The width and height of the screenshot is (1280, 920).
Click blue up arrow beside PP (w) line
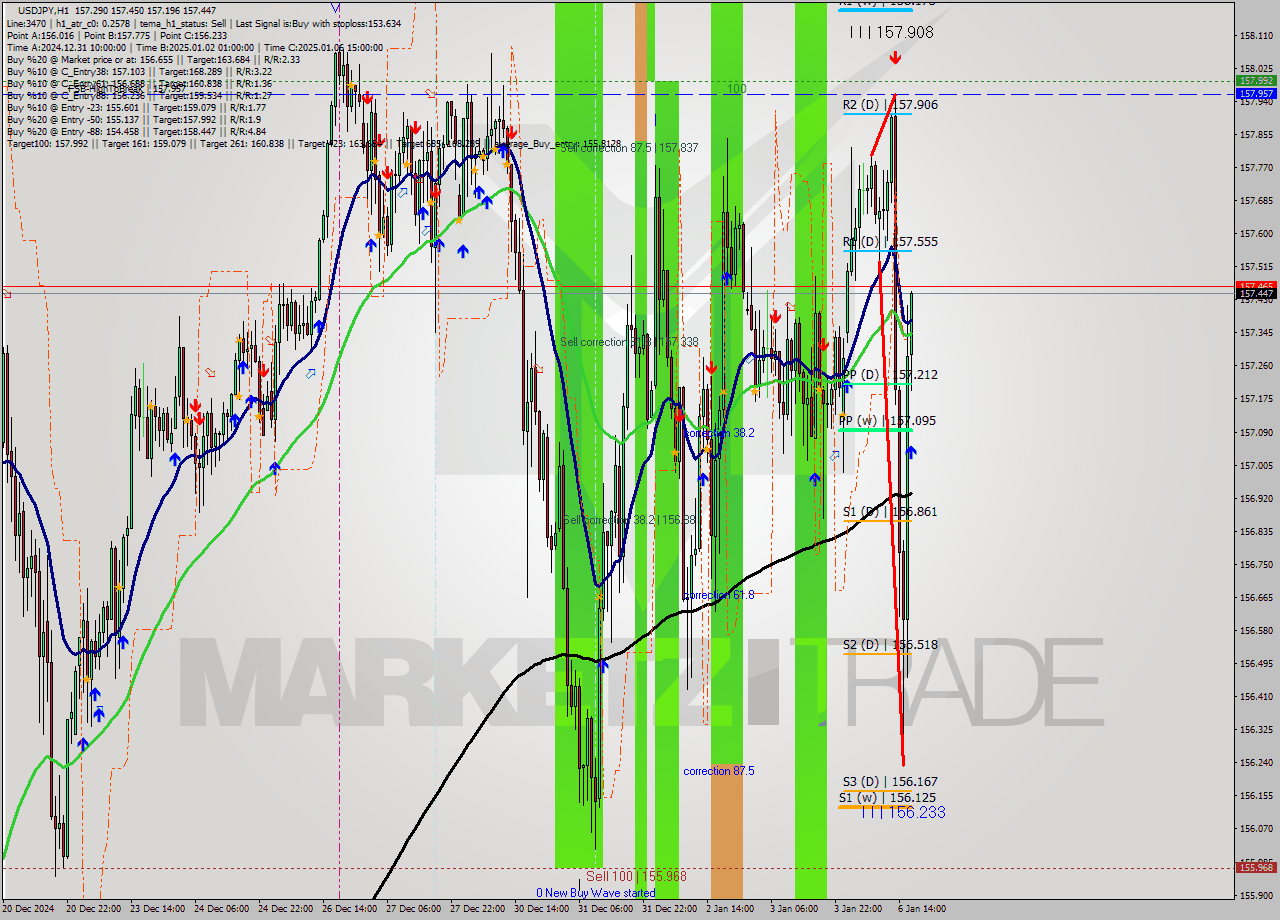click(x=911, y=452)
